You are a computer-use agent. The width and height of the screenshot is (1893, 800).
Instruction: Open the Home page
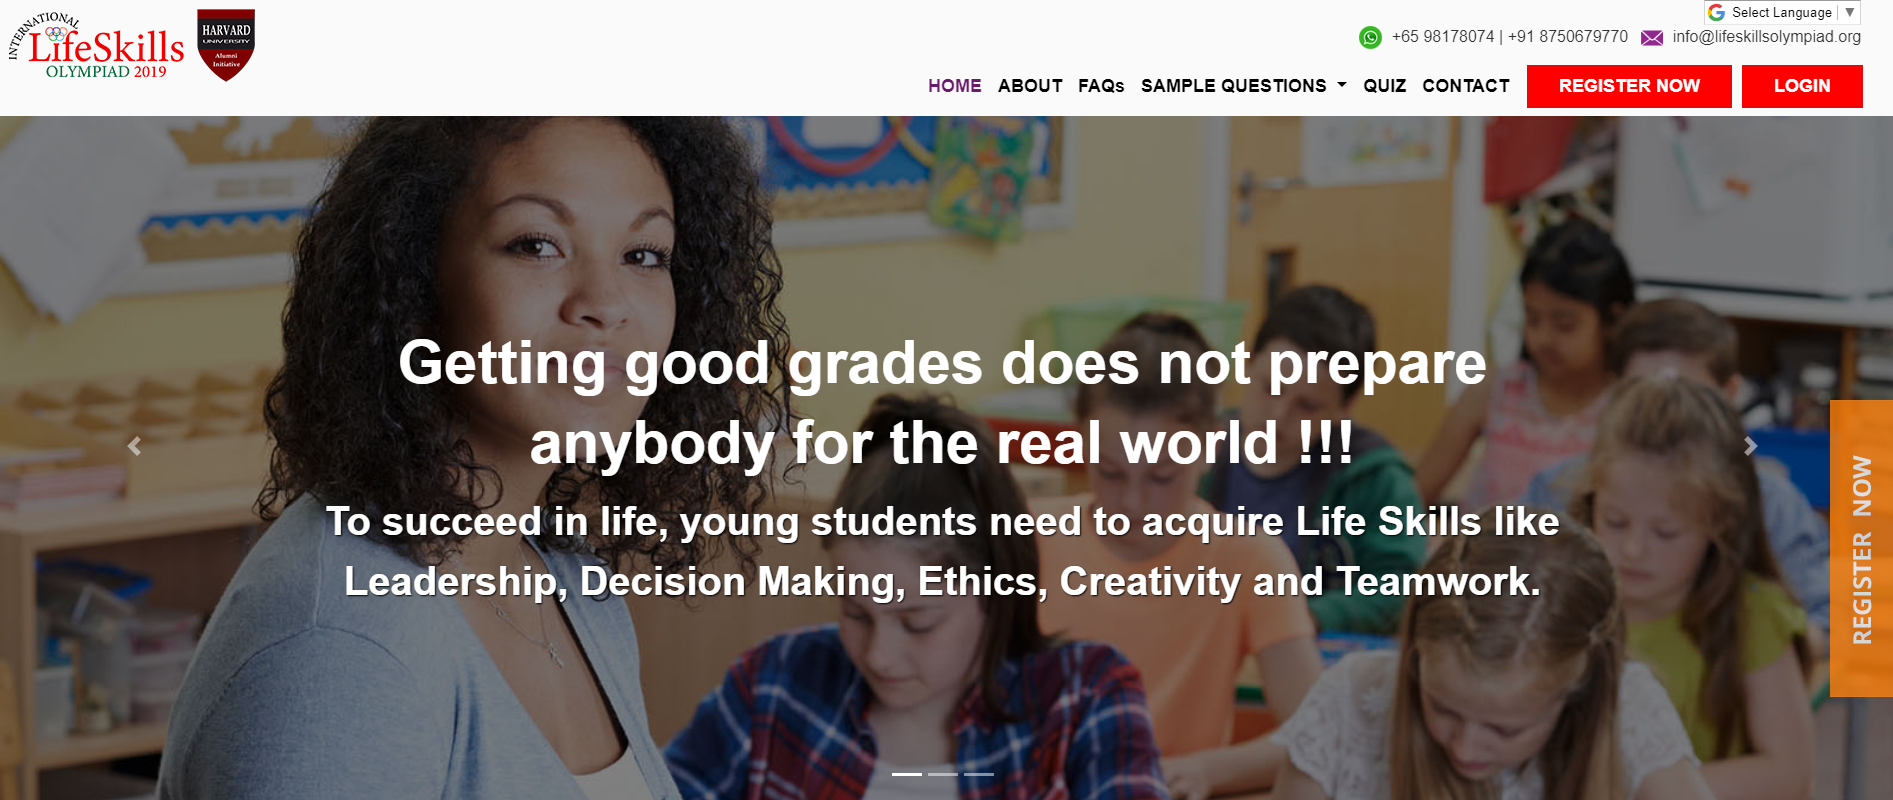[954, 86]
